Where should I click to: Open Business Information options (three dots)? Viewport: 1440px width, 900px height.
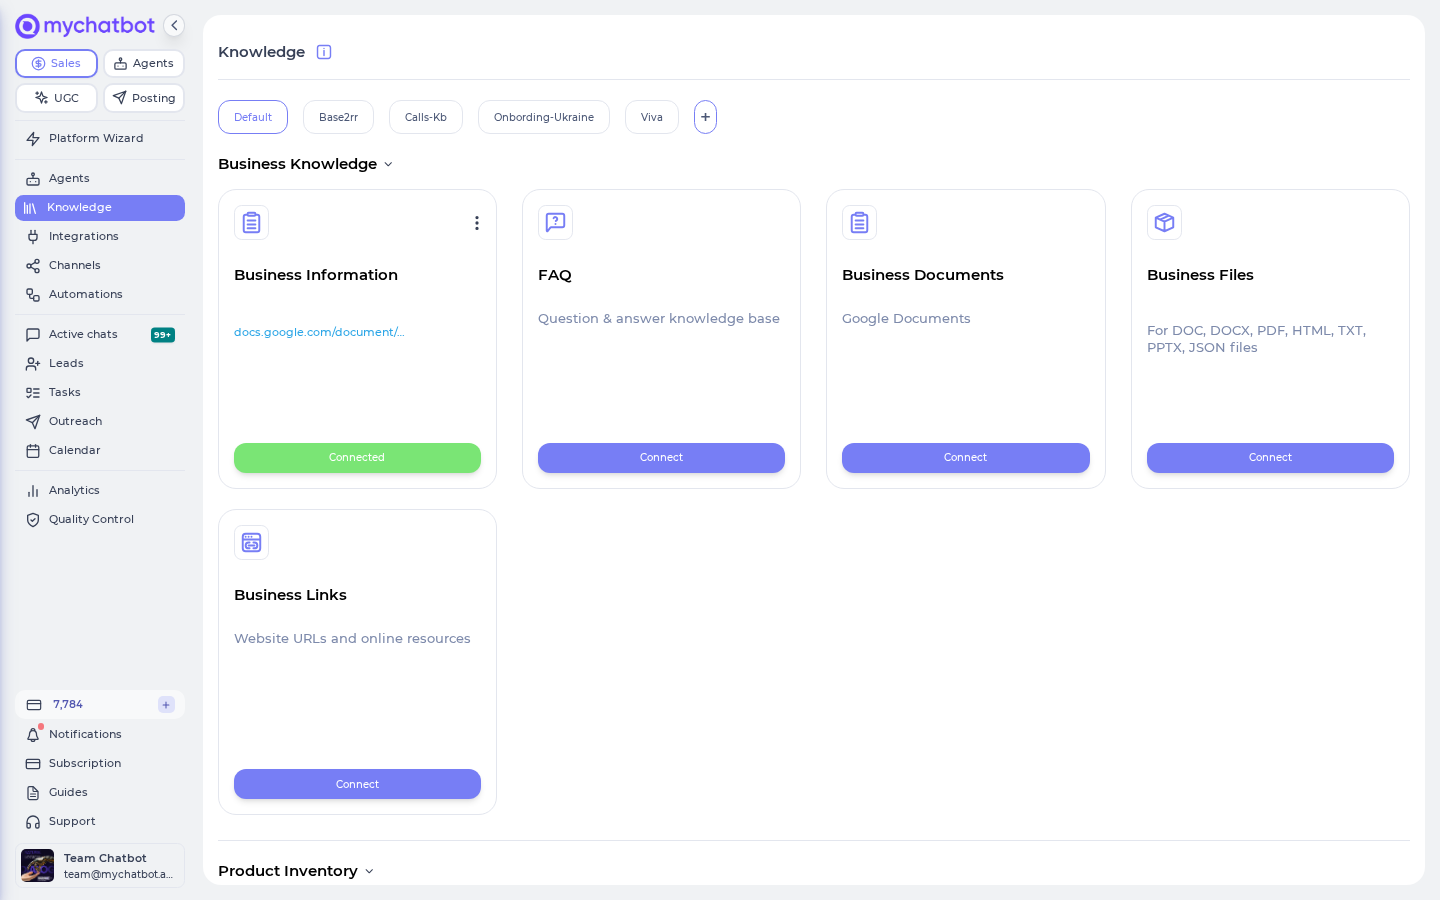click(x=477, y=223)
